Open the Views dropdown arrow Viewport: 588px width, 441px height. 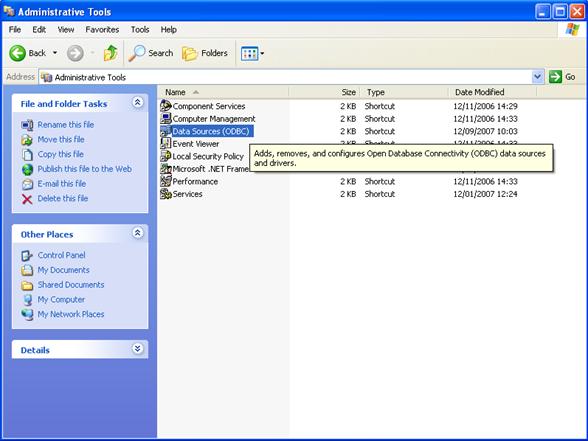pos(262,54)
